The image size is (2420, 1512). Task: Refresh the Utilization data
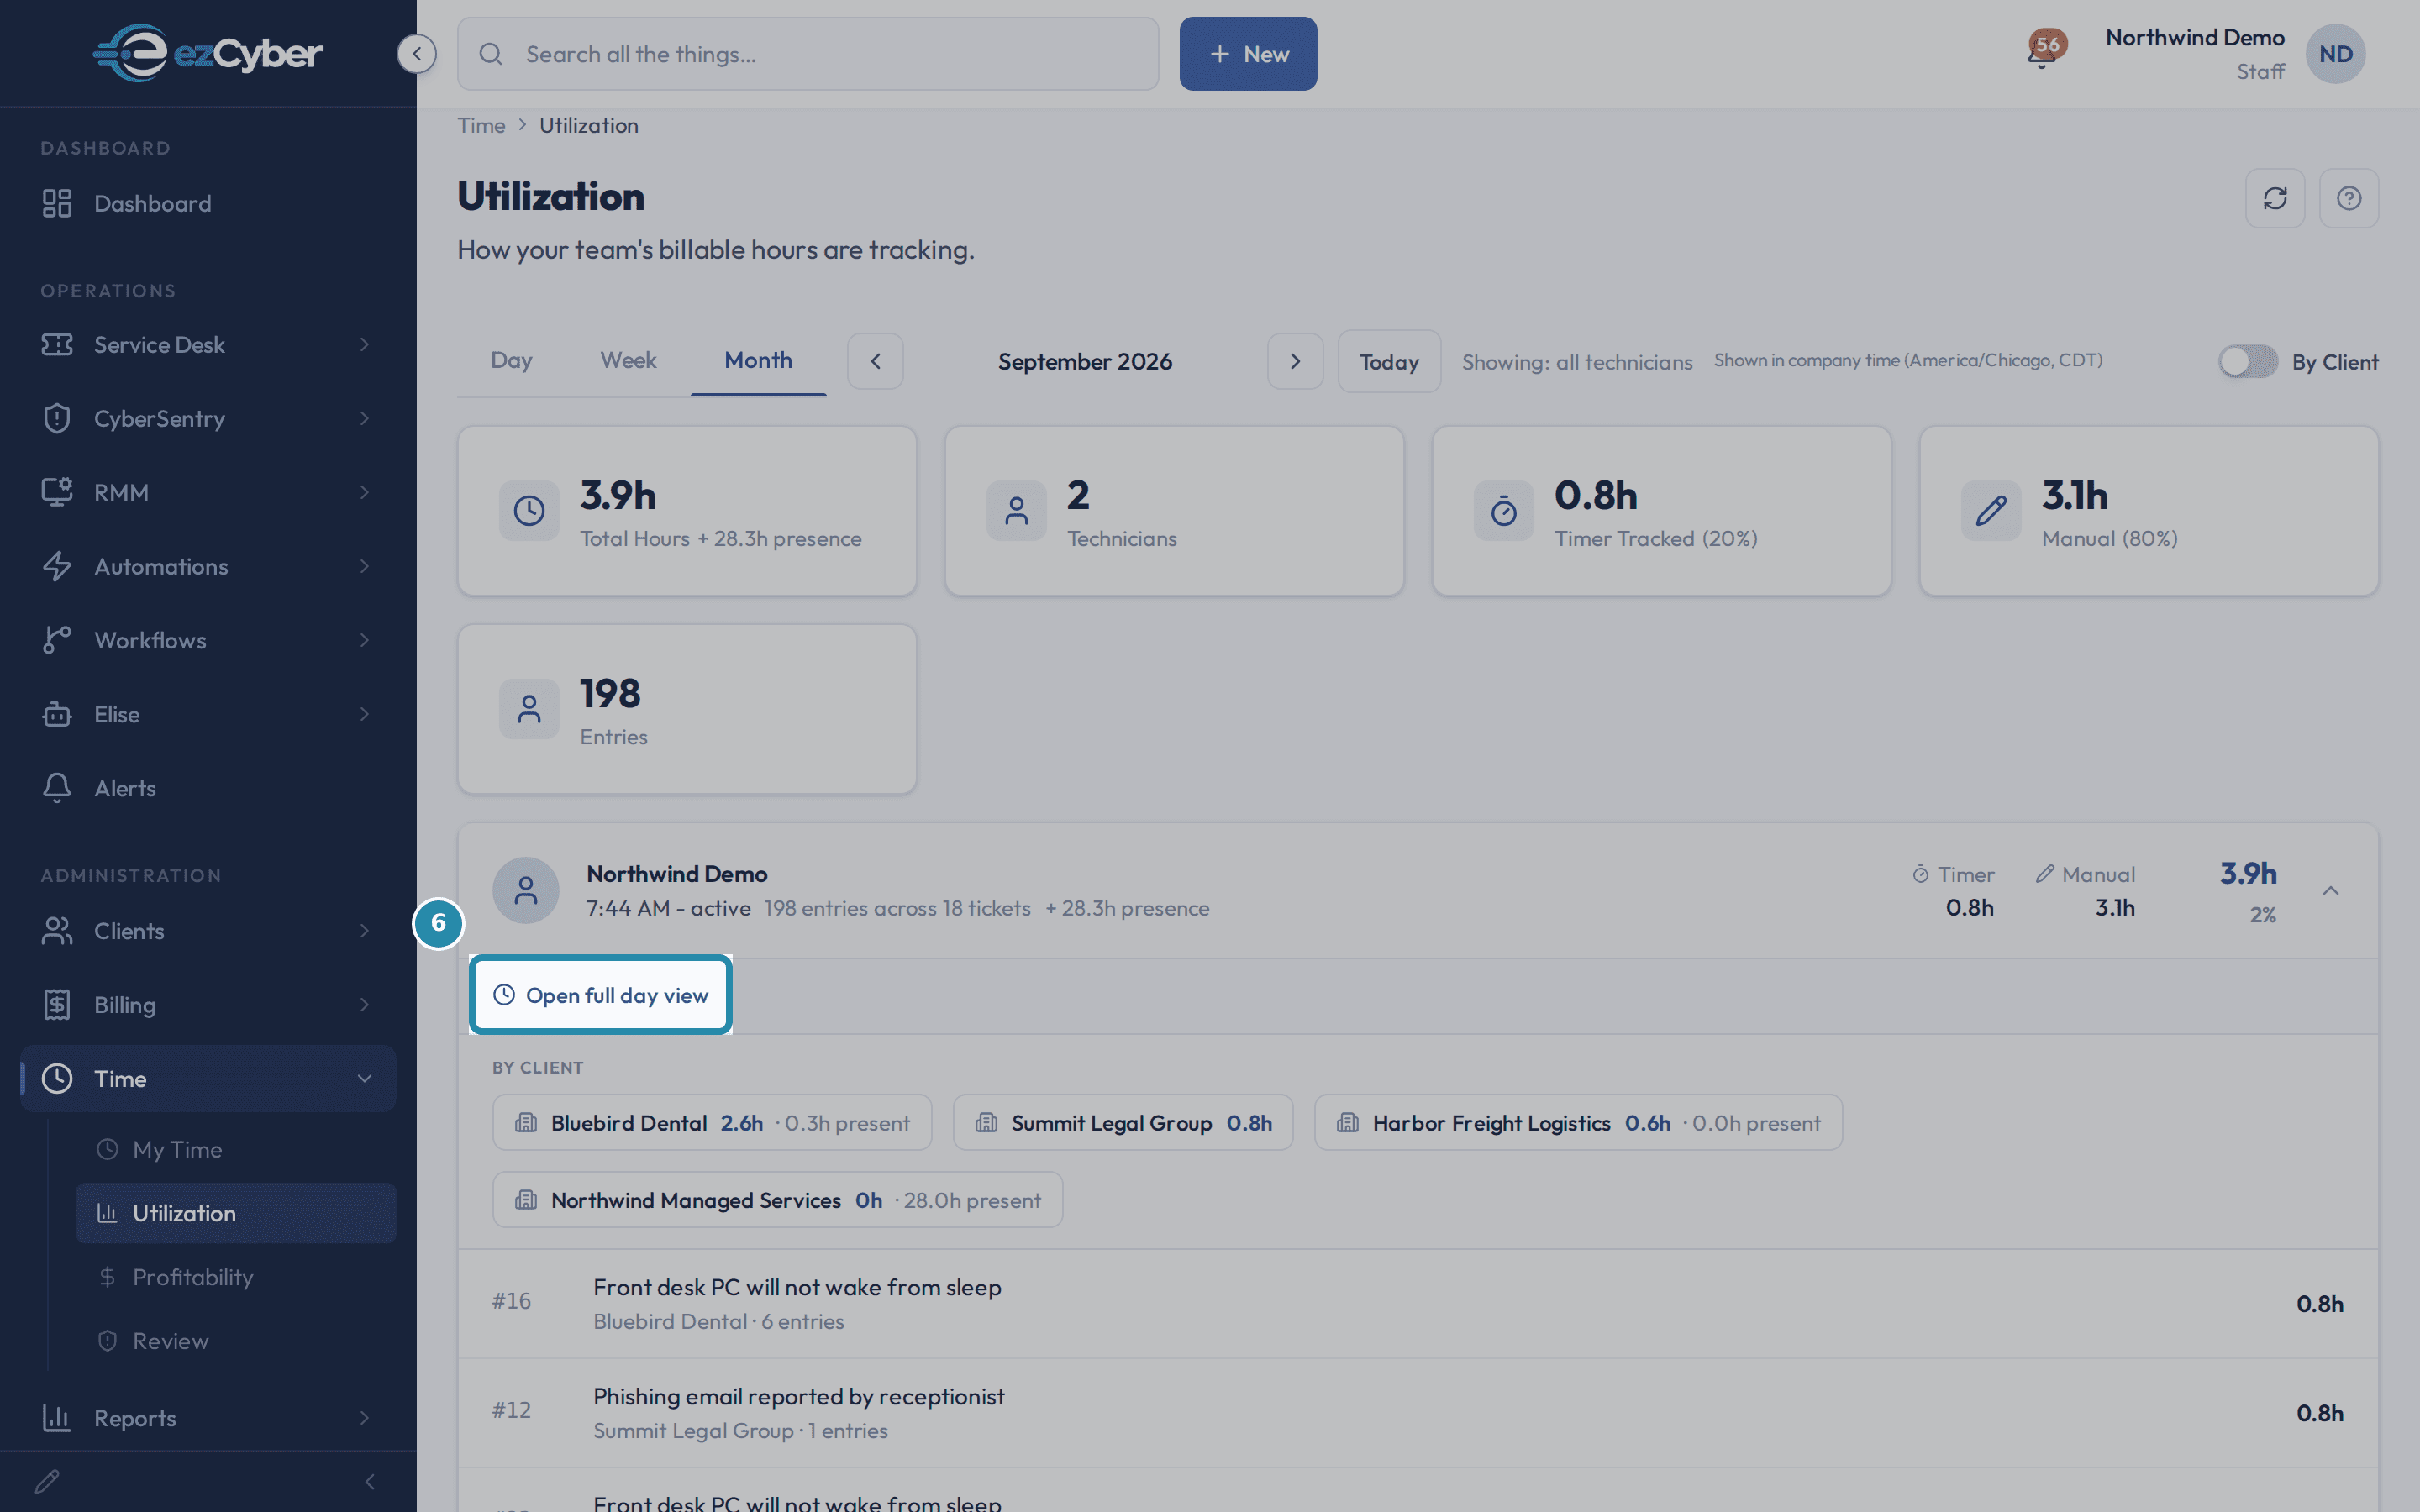click(x=2275, y=198)
